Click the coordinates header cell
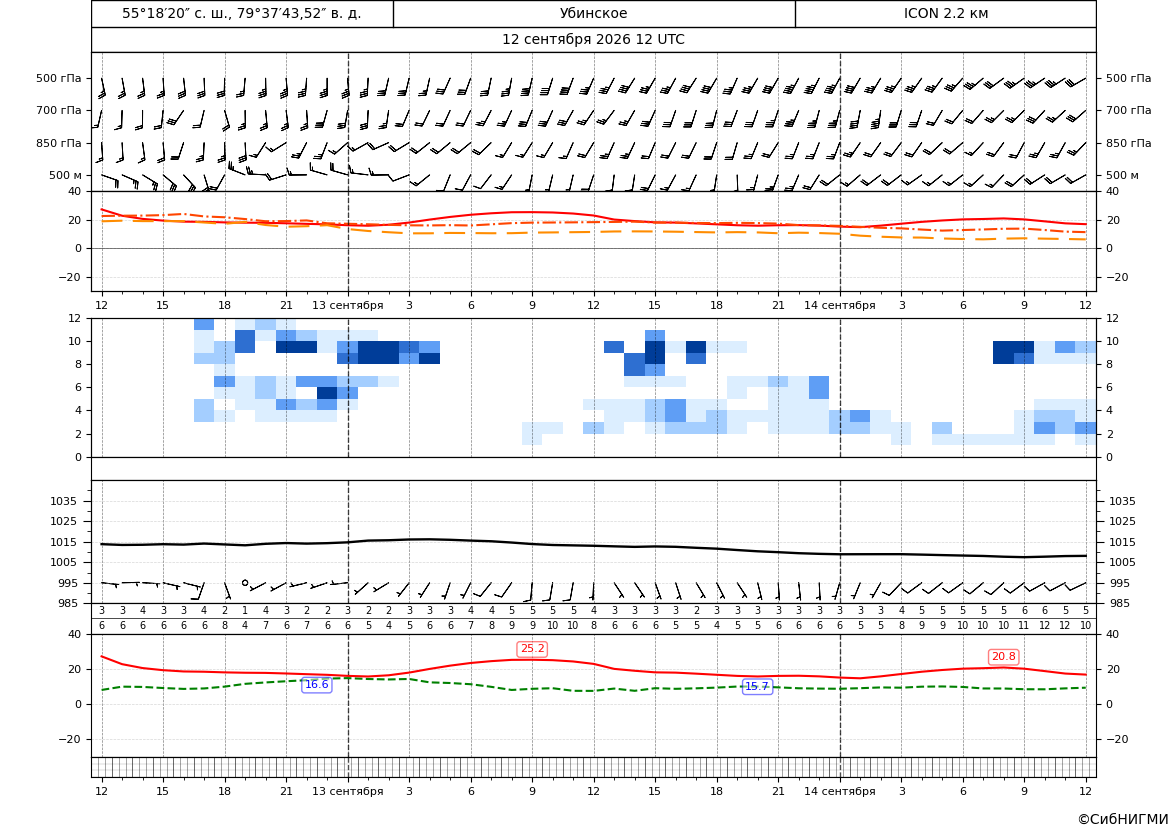 pos(242,13)
